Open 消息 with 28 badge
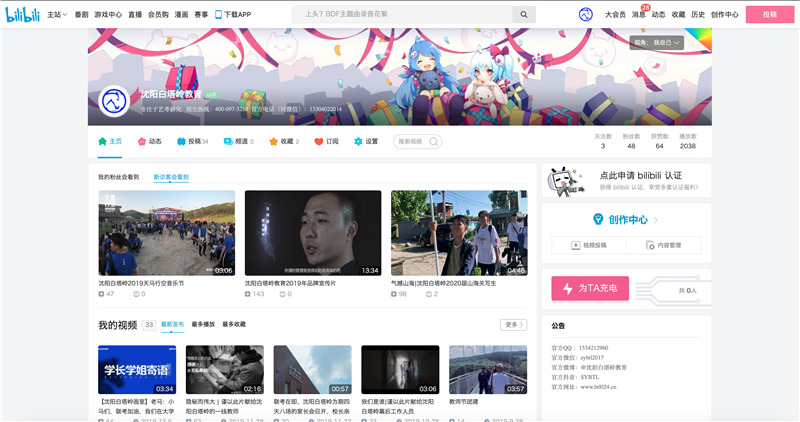 click(x=639, y=14)
